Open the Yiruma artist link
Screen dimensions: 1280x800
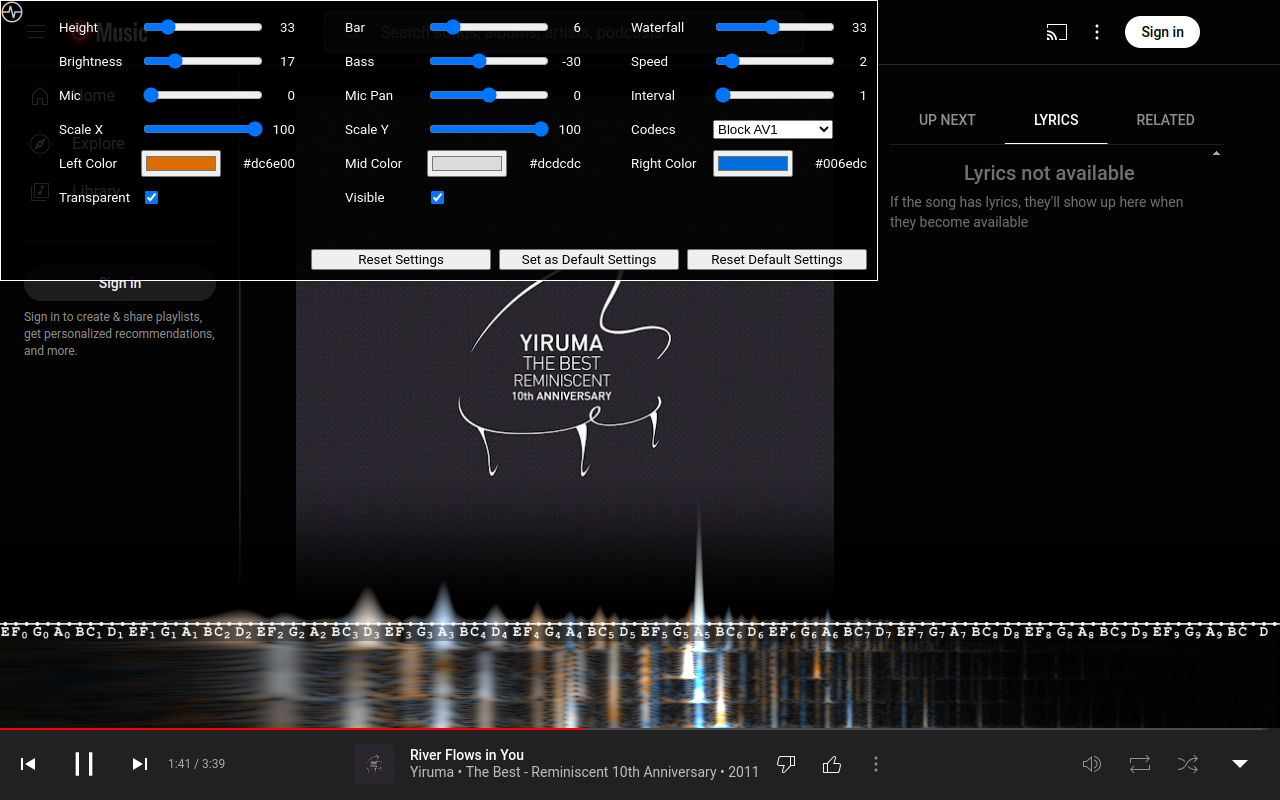(x=431, y=772)
